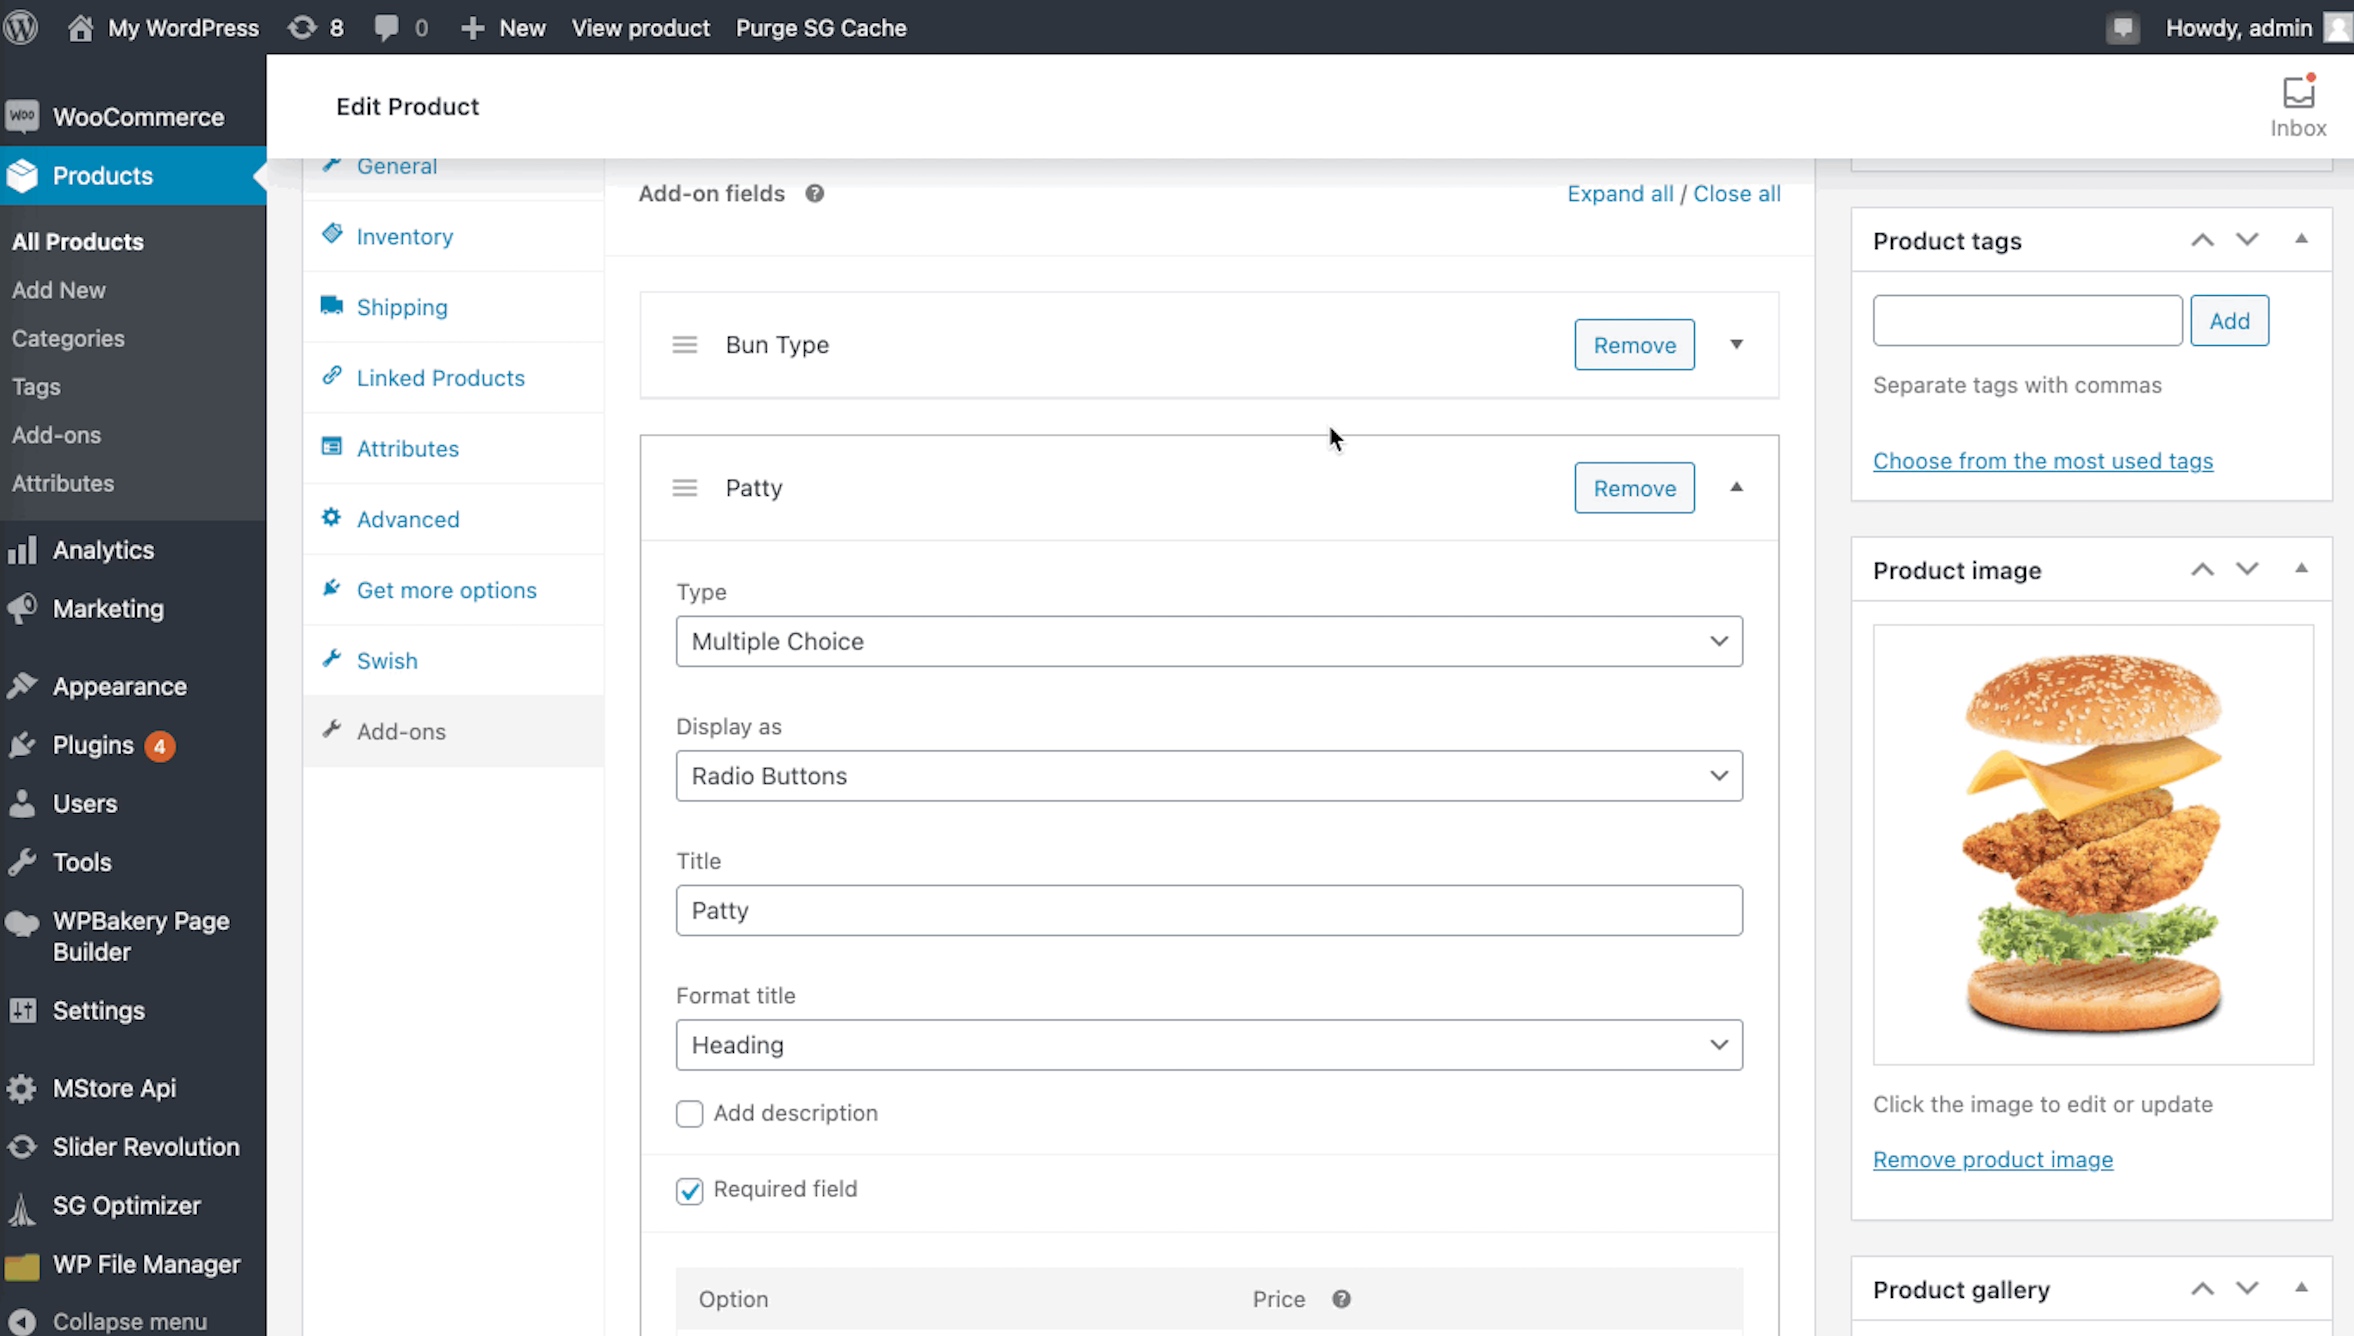The image size is (2354, 1336).
Task: Expand the Bun Type add-on section
Action: click(1736, 345)
